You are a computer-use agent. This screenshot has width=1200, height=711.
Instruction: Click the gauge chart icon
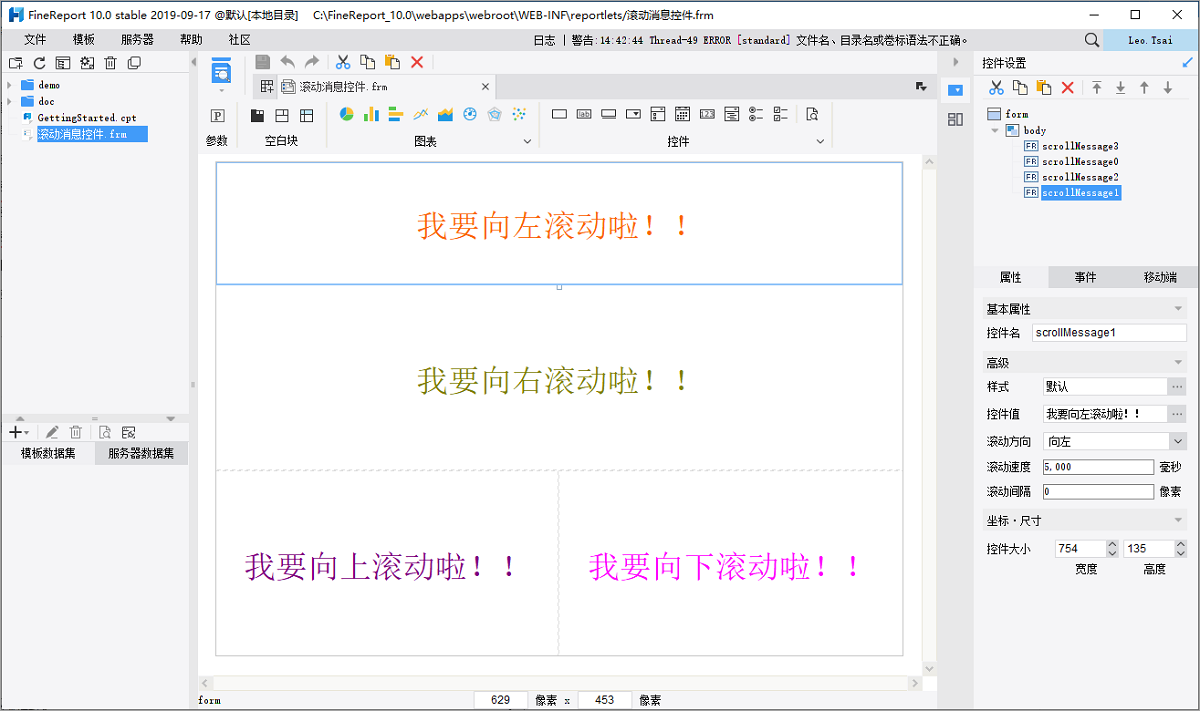[470, 114]
